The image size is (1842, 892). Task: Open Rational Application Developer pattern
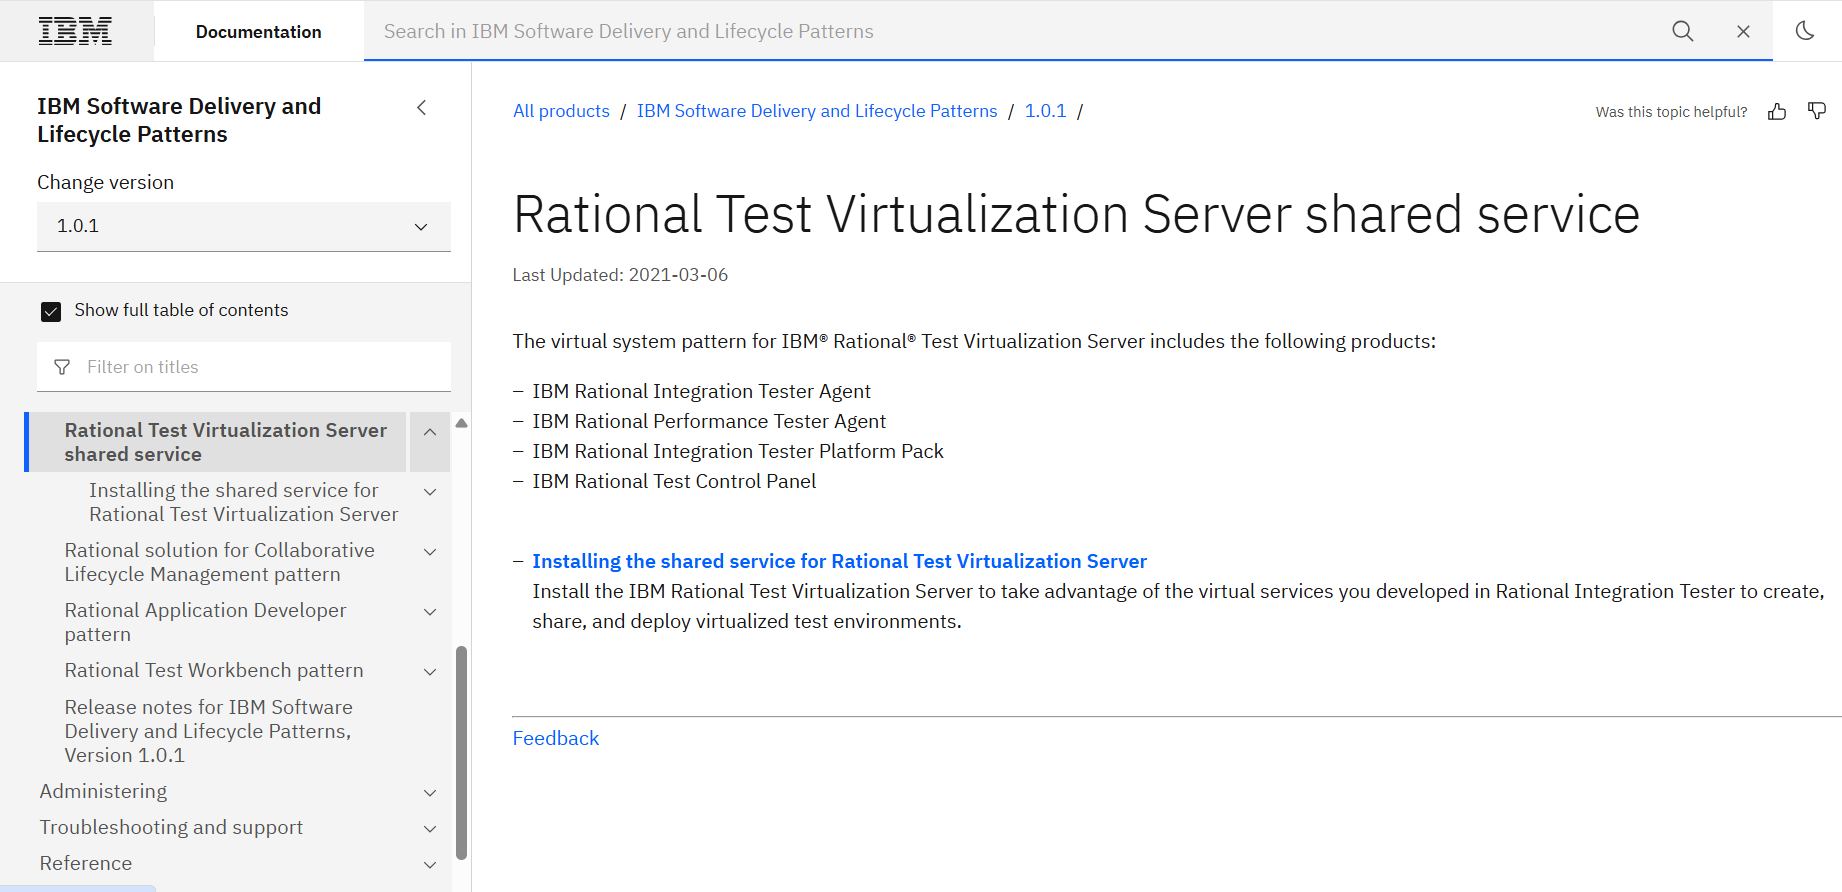pyautogui.click(x=205, y=622)
